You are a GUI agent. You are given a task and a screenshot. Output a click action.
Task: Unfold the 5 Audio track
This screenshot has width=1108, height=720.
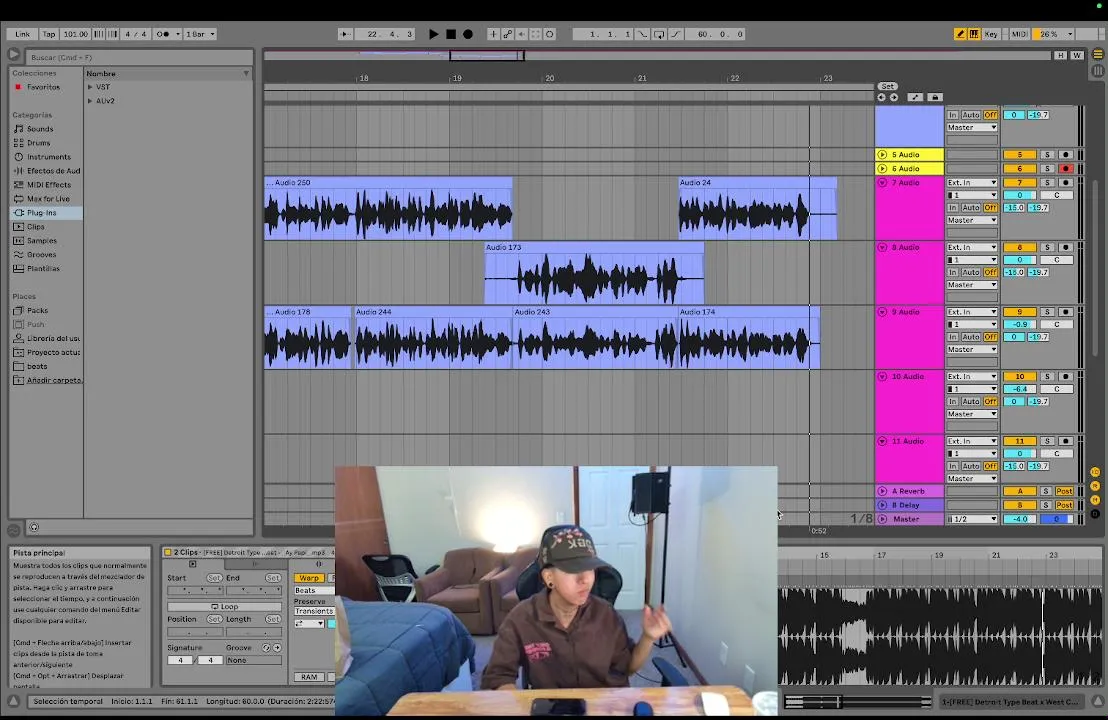pos(882,155)
